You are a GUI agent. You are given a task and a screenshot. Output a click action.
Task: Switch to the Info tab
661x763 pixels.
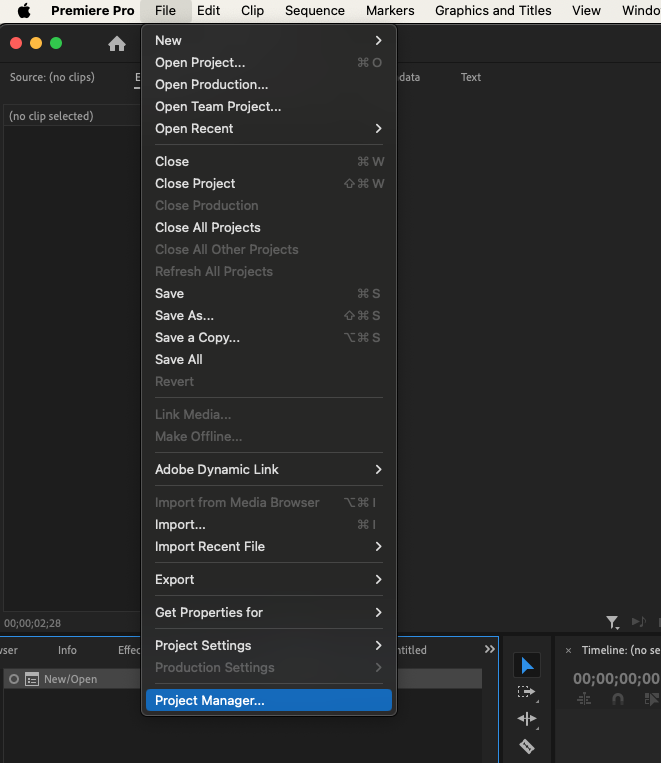click(67, 650)
